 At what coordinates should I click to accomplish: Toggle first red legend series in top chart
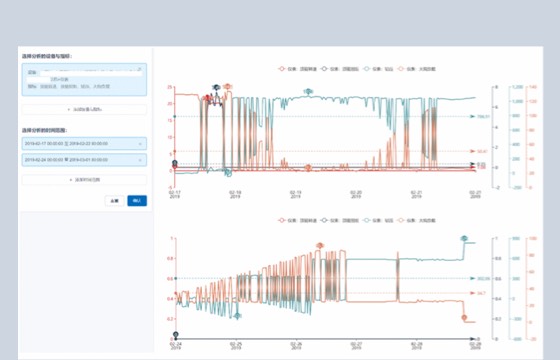pyautogui.click(x=298, y=69)
